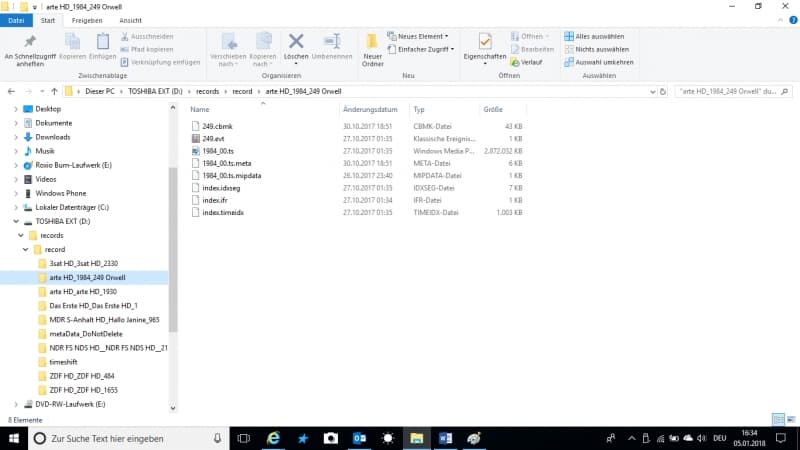Click Pfad kopieren in ribbon
This screenshot has width=800, height=450.
tap(147, 49)
